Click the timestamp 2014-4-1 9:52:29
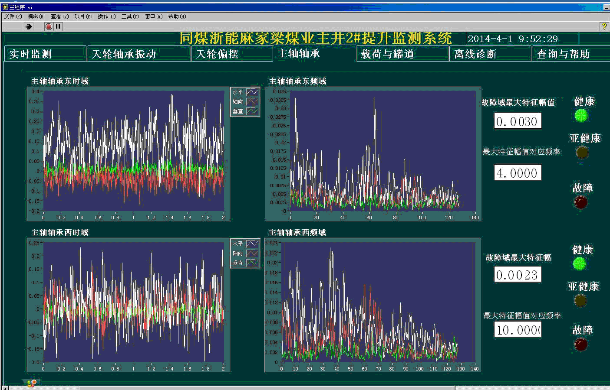The height and width of the screenshot is (390, 610). pyautogui.click(x=513, y=39)
